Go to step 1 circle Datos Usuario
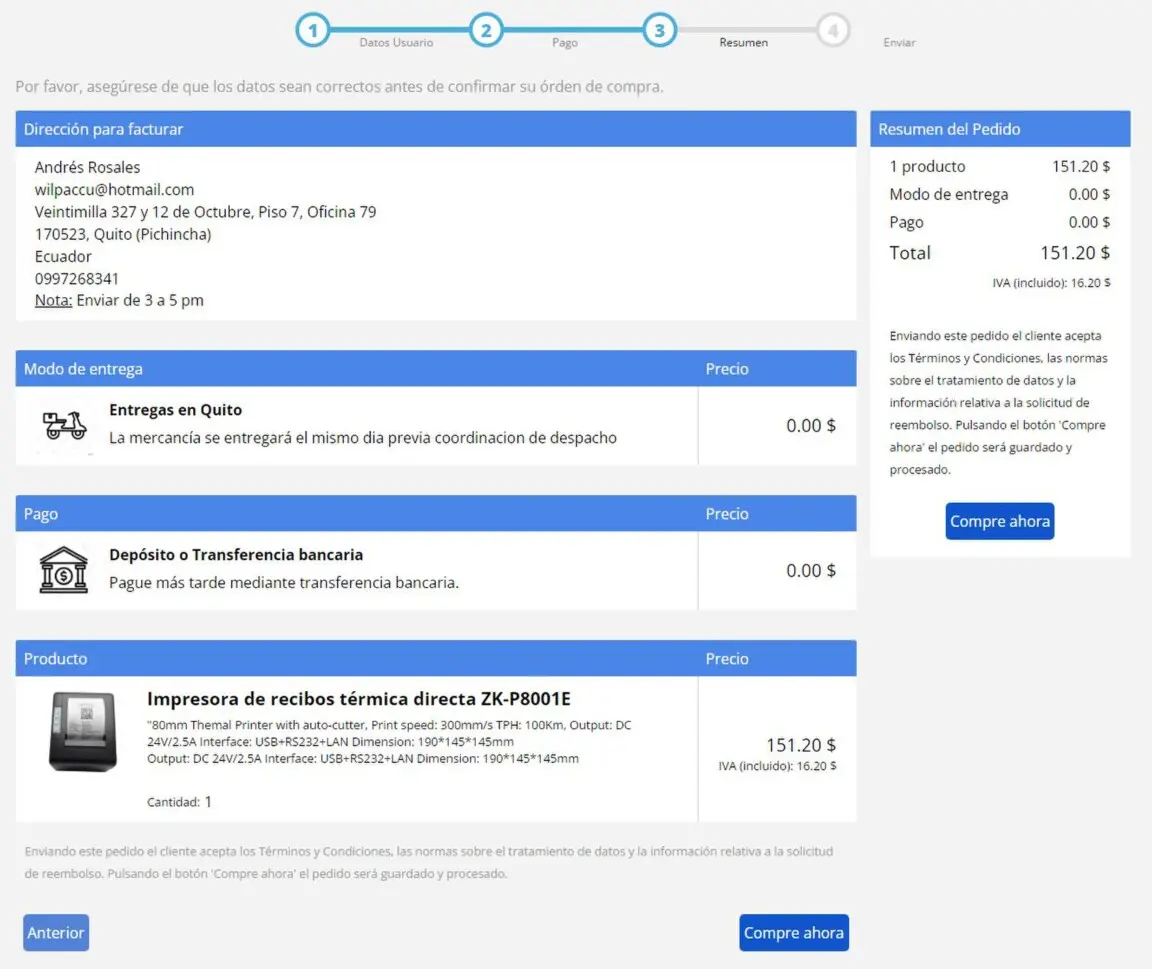The image size is (1152, 969). [313, 31]
